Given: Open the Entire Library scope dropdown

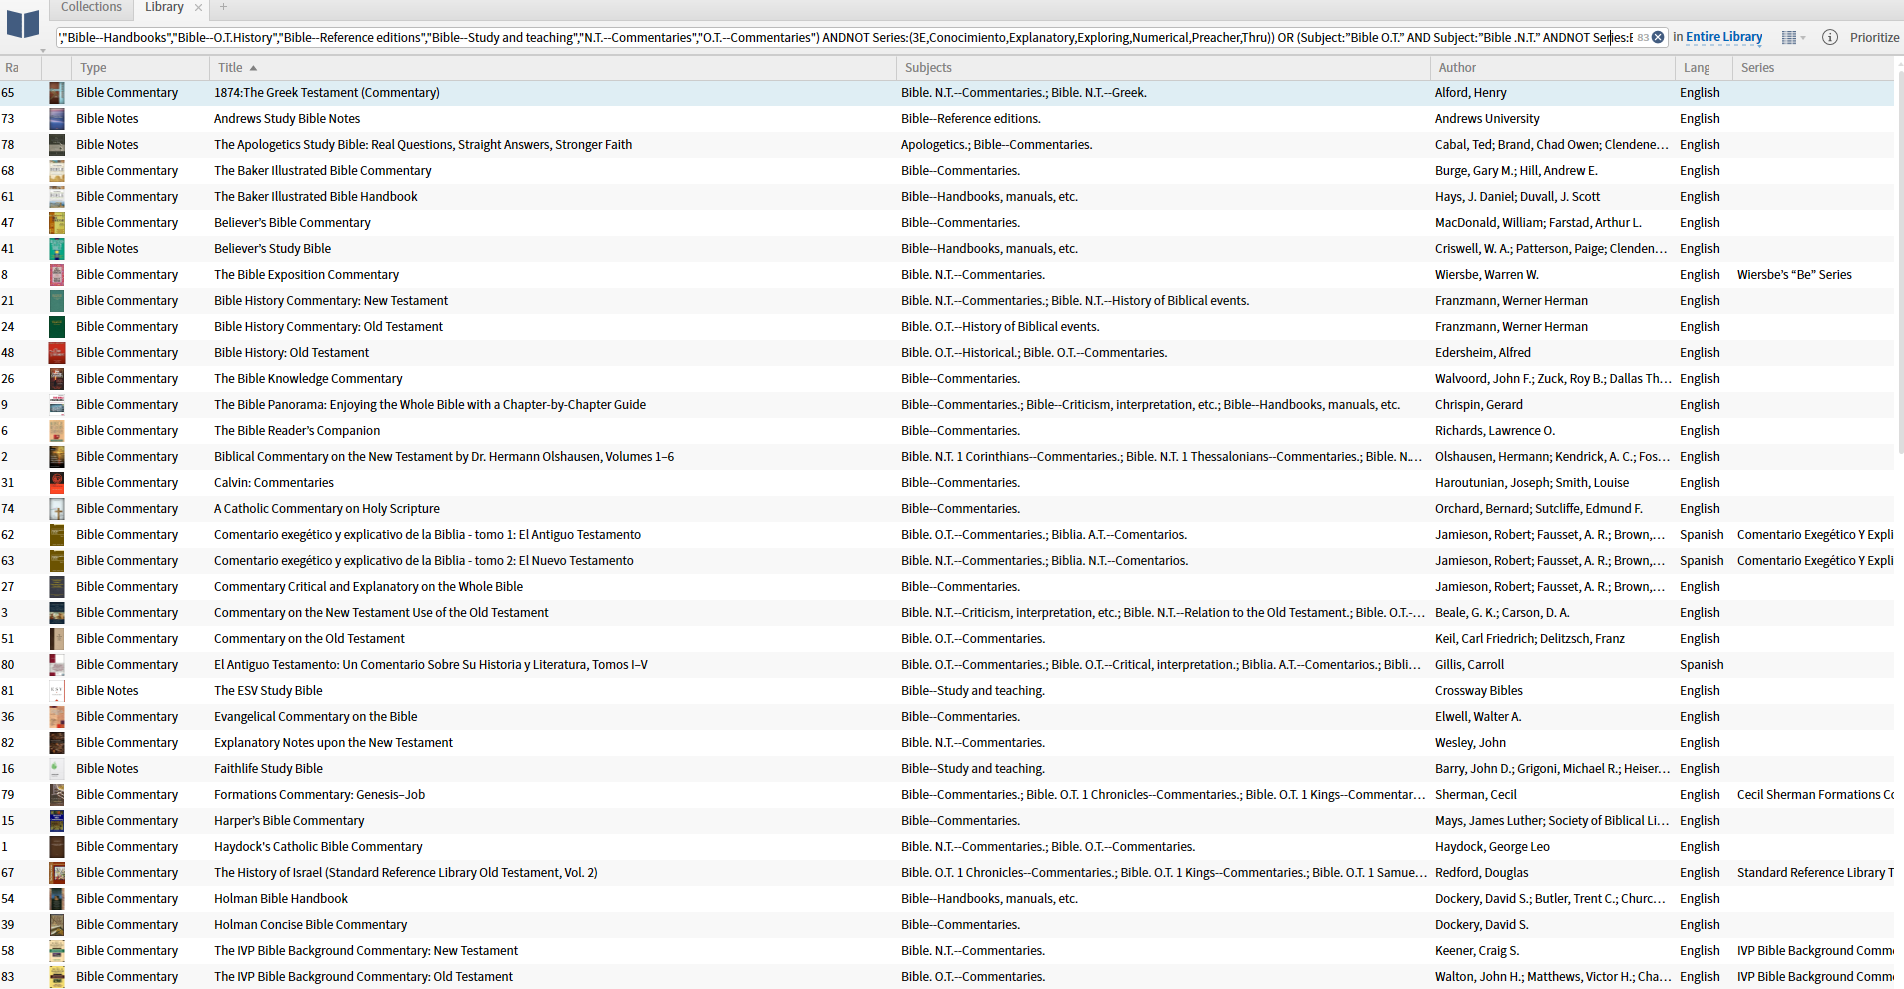Looking at the screenshot, I should [1724, 37].
